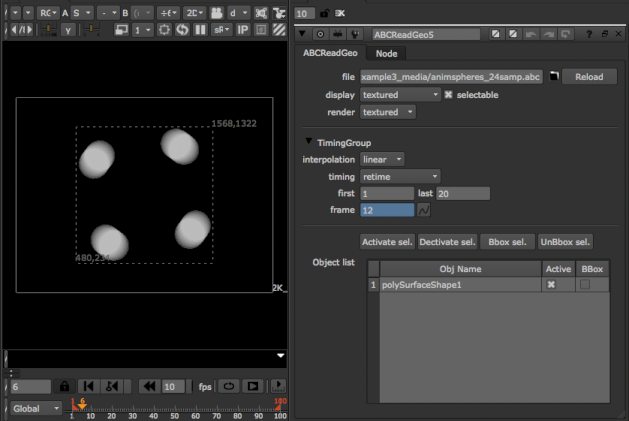629x421 pixels.
Task: Open the display mode dropdown
Action: [400, 95]
